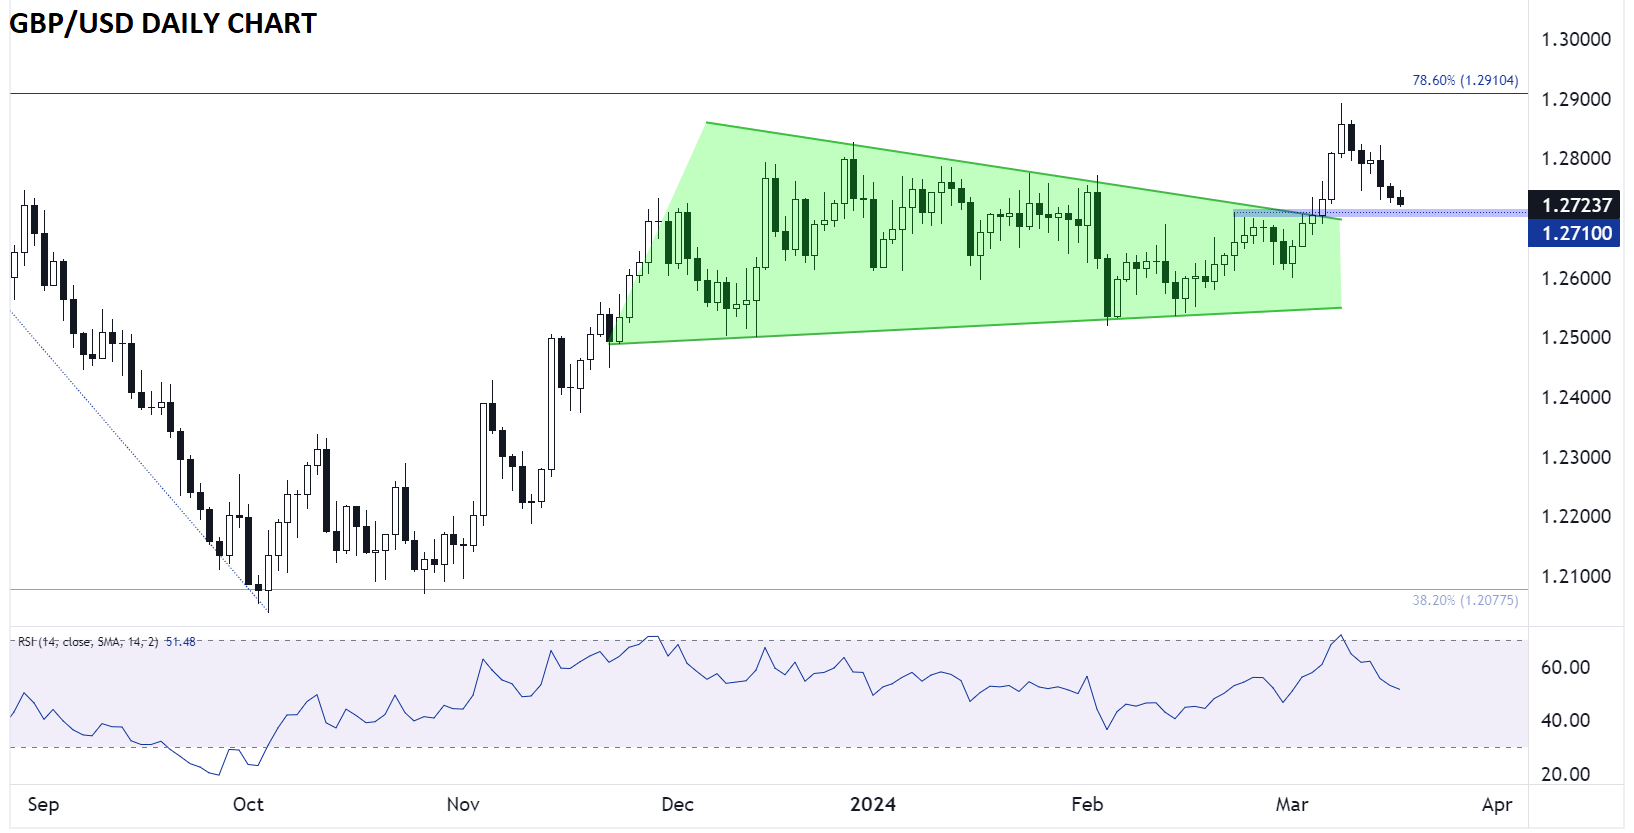Click the RSI value 51.48

point(181,641)
